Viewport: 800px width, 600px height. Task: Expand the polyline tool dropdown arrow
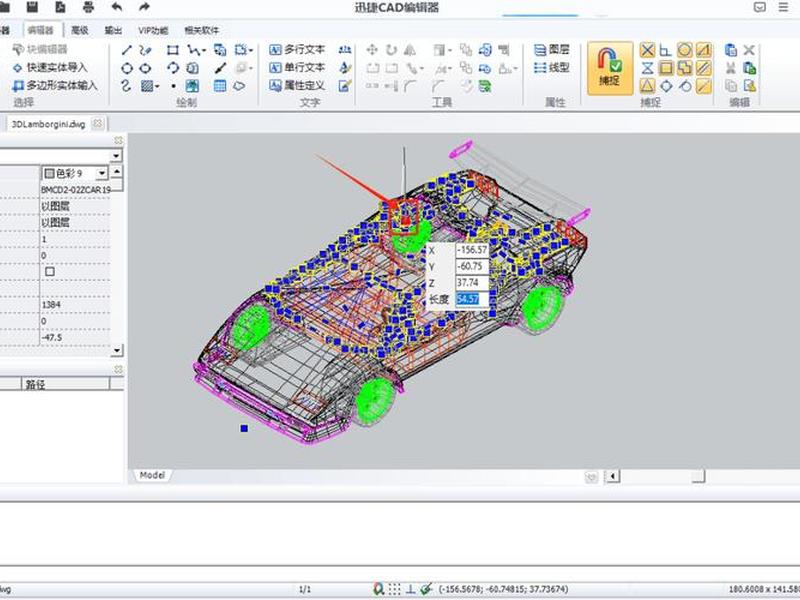[204, 50]
